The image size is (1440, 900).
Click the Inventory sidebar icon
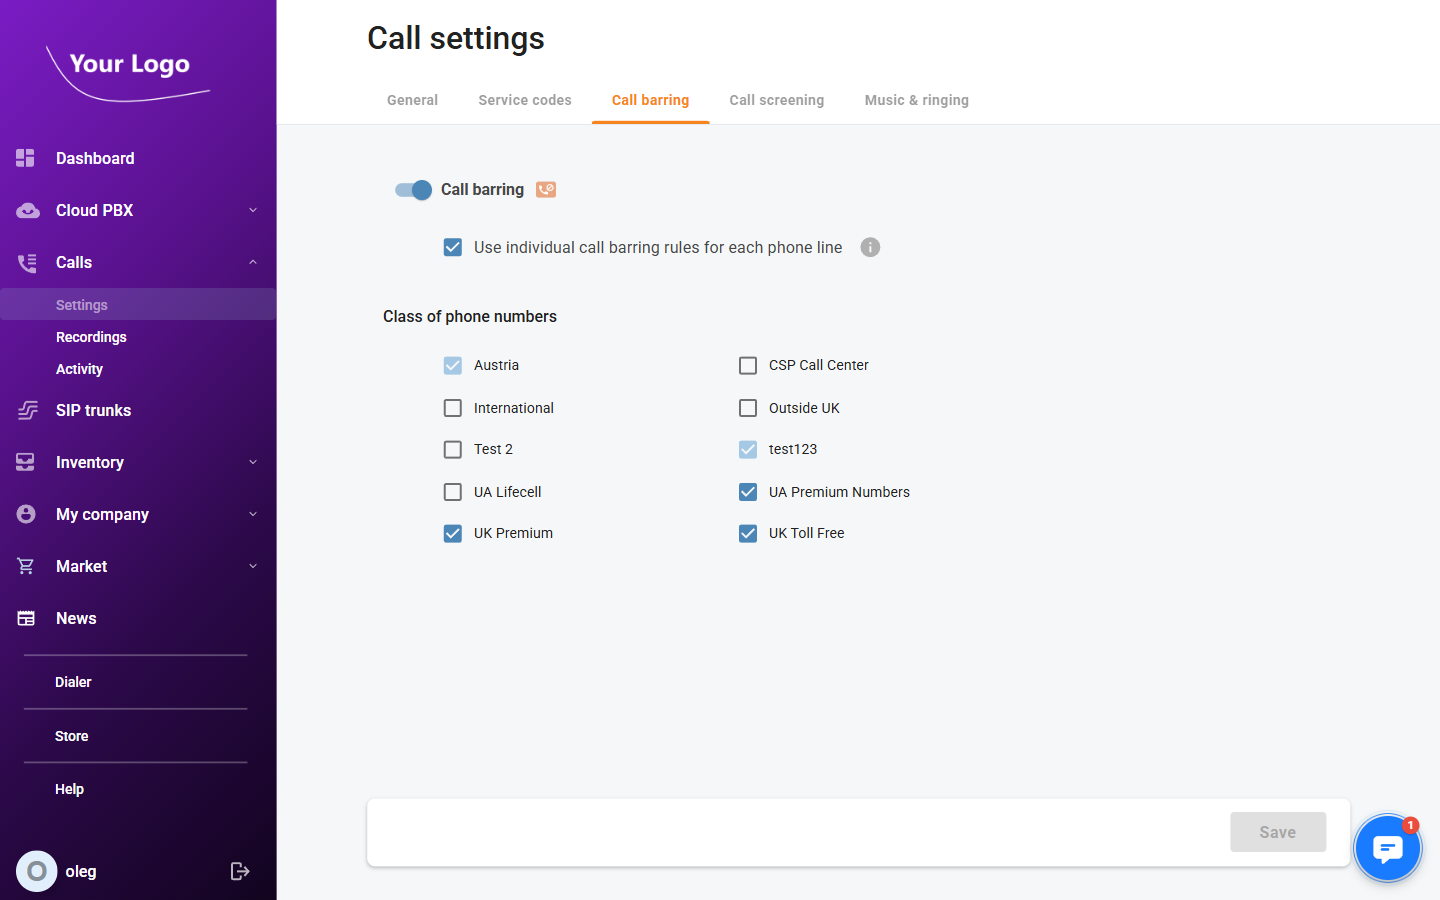[25, 462]
